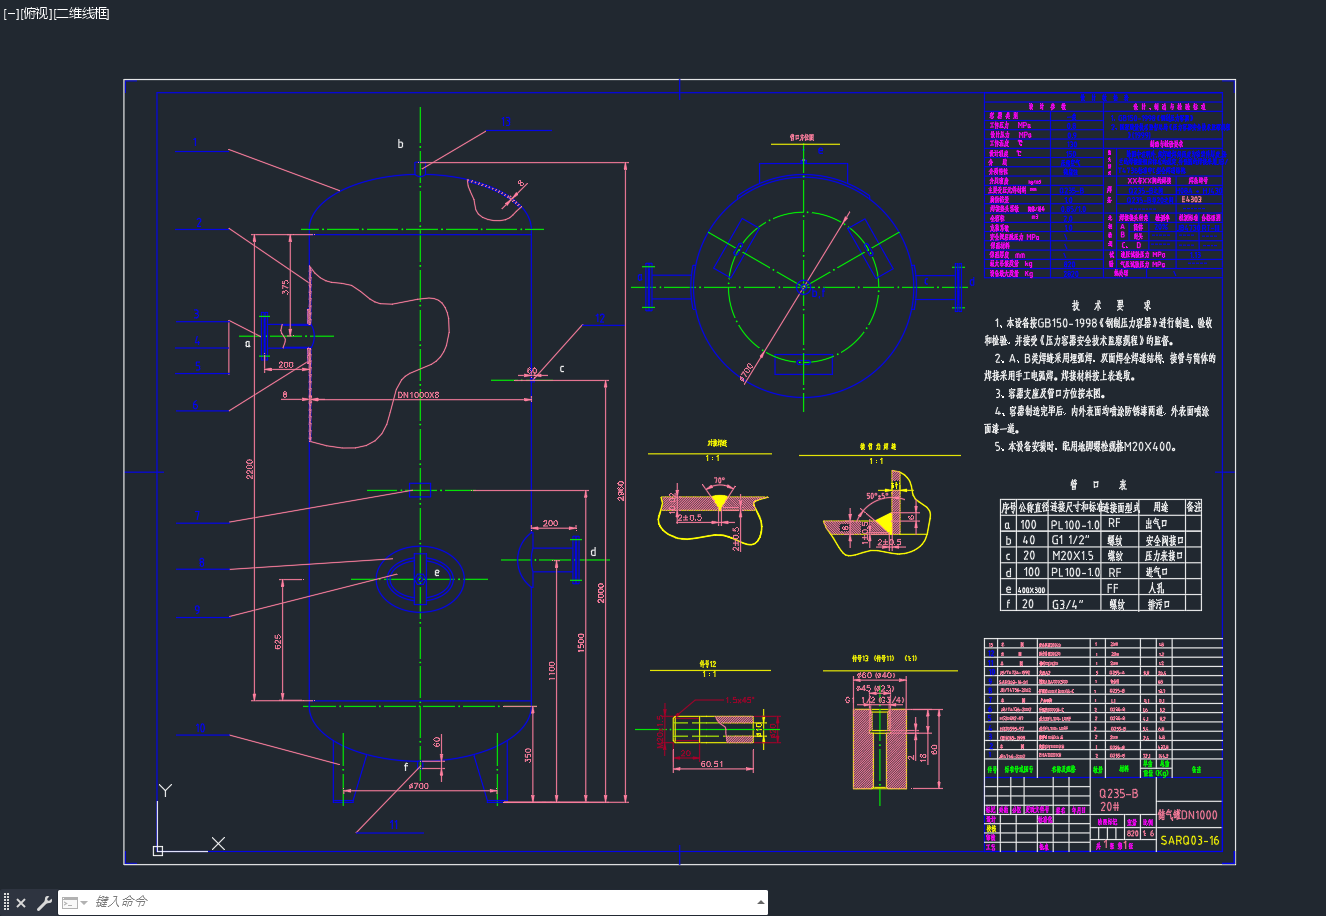The image size is (1326, 916).
Task: Close the command line with its X
Action: point(21,903)
